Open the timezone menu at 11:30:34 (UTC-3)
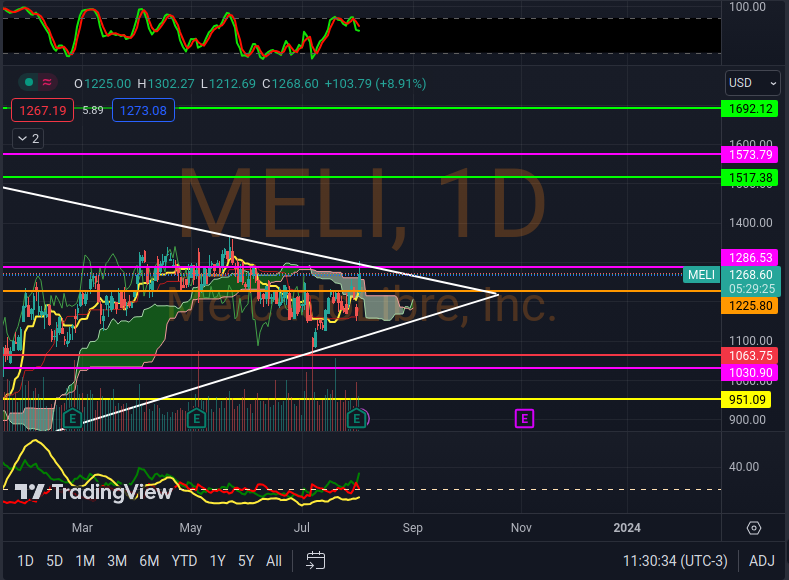The height and width of the screenshot is (580, 789). click(675, 560)
